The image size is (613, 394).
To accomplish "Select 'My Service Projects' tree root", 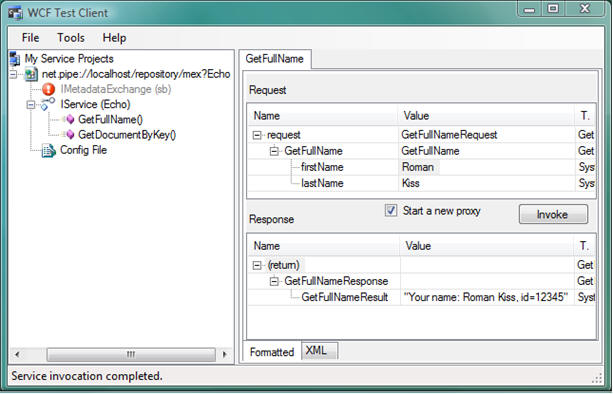I will 69,59.
